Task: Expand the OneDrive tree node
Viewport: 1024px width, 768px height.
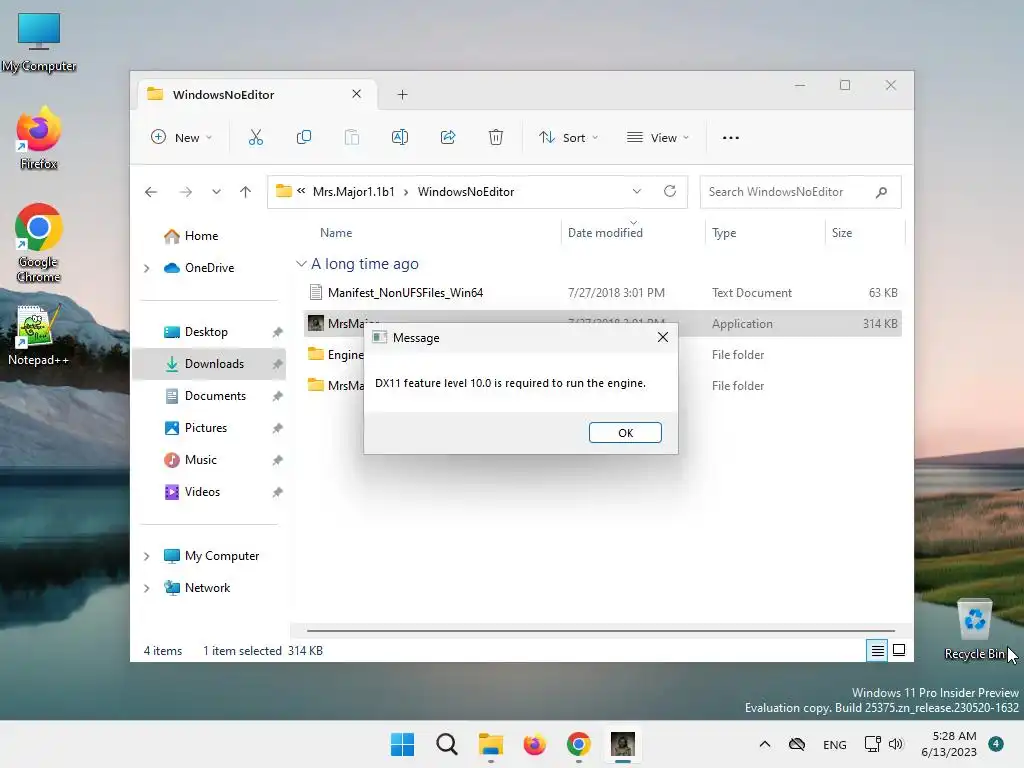Action: 146,268
